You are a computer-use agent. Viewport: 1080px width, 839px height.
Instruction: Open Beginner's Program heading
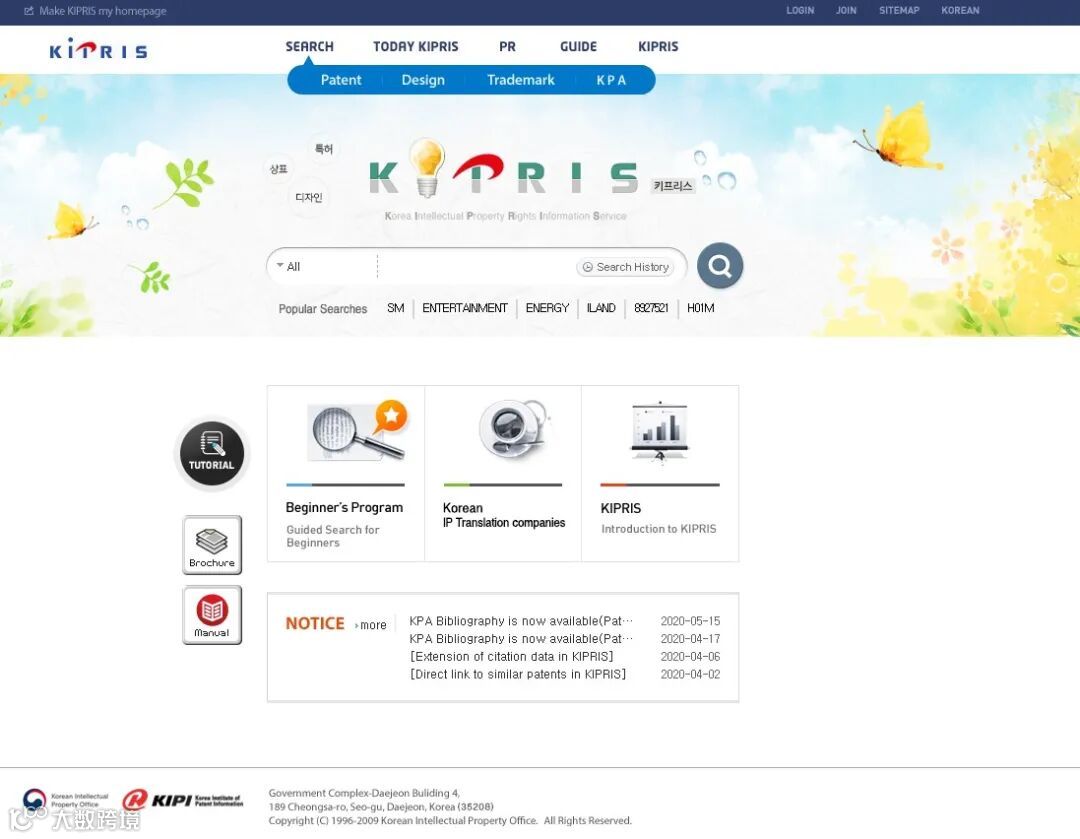[x=344, y=508]
